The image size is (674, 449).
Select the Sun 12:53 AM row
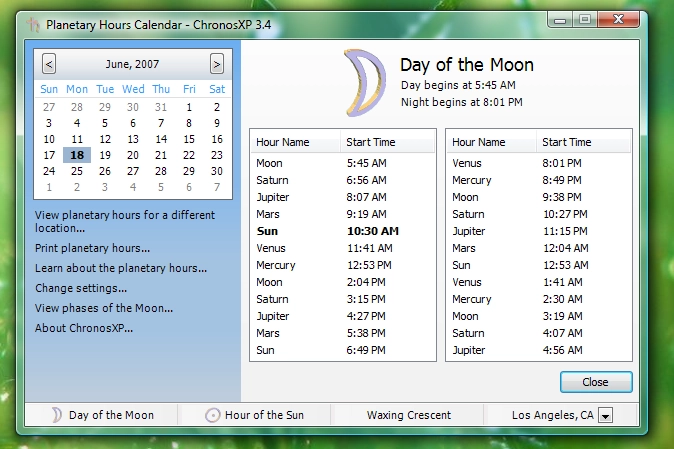point(539,265)
